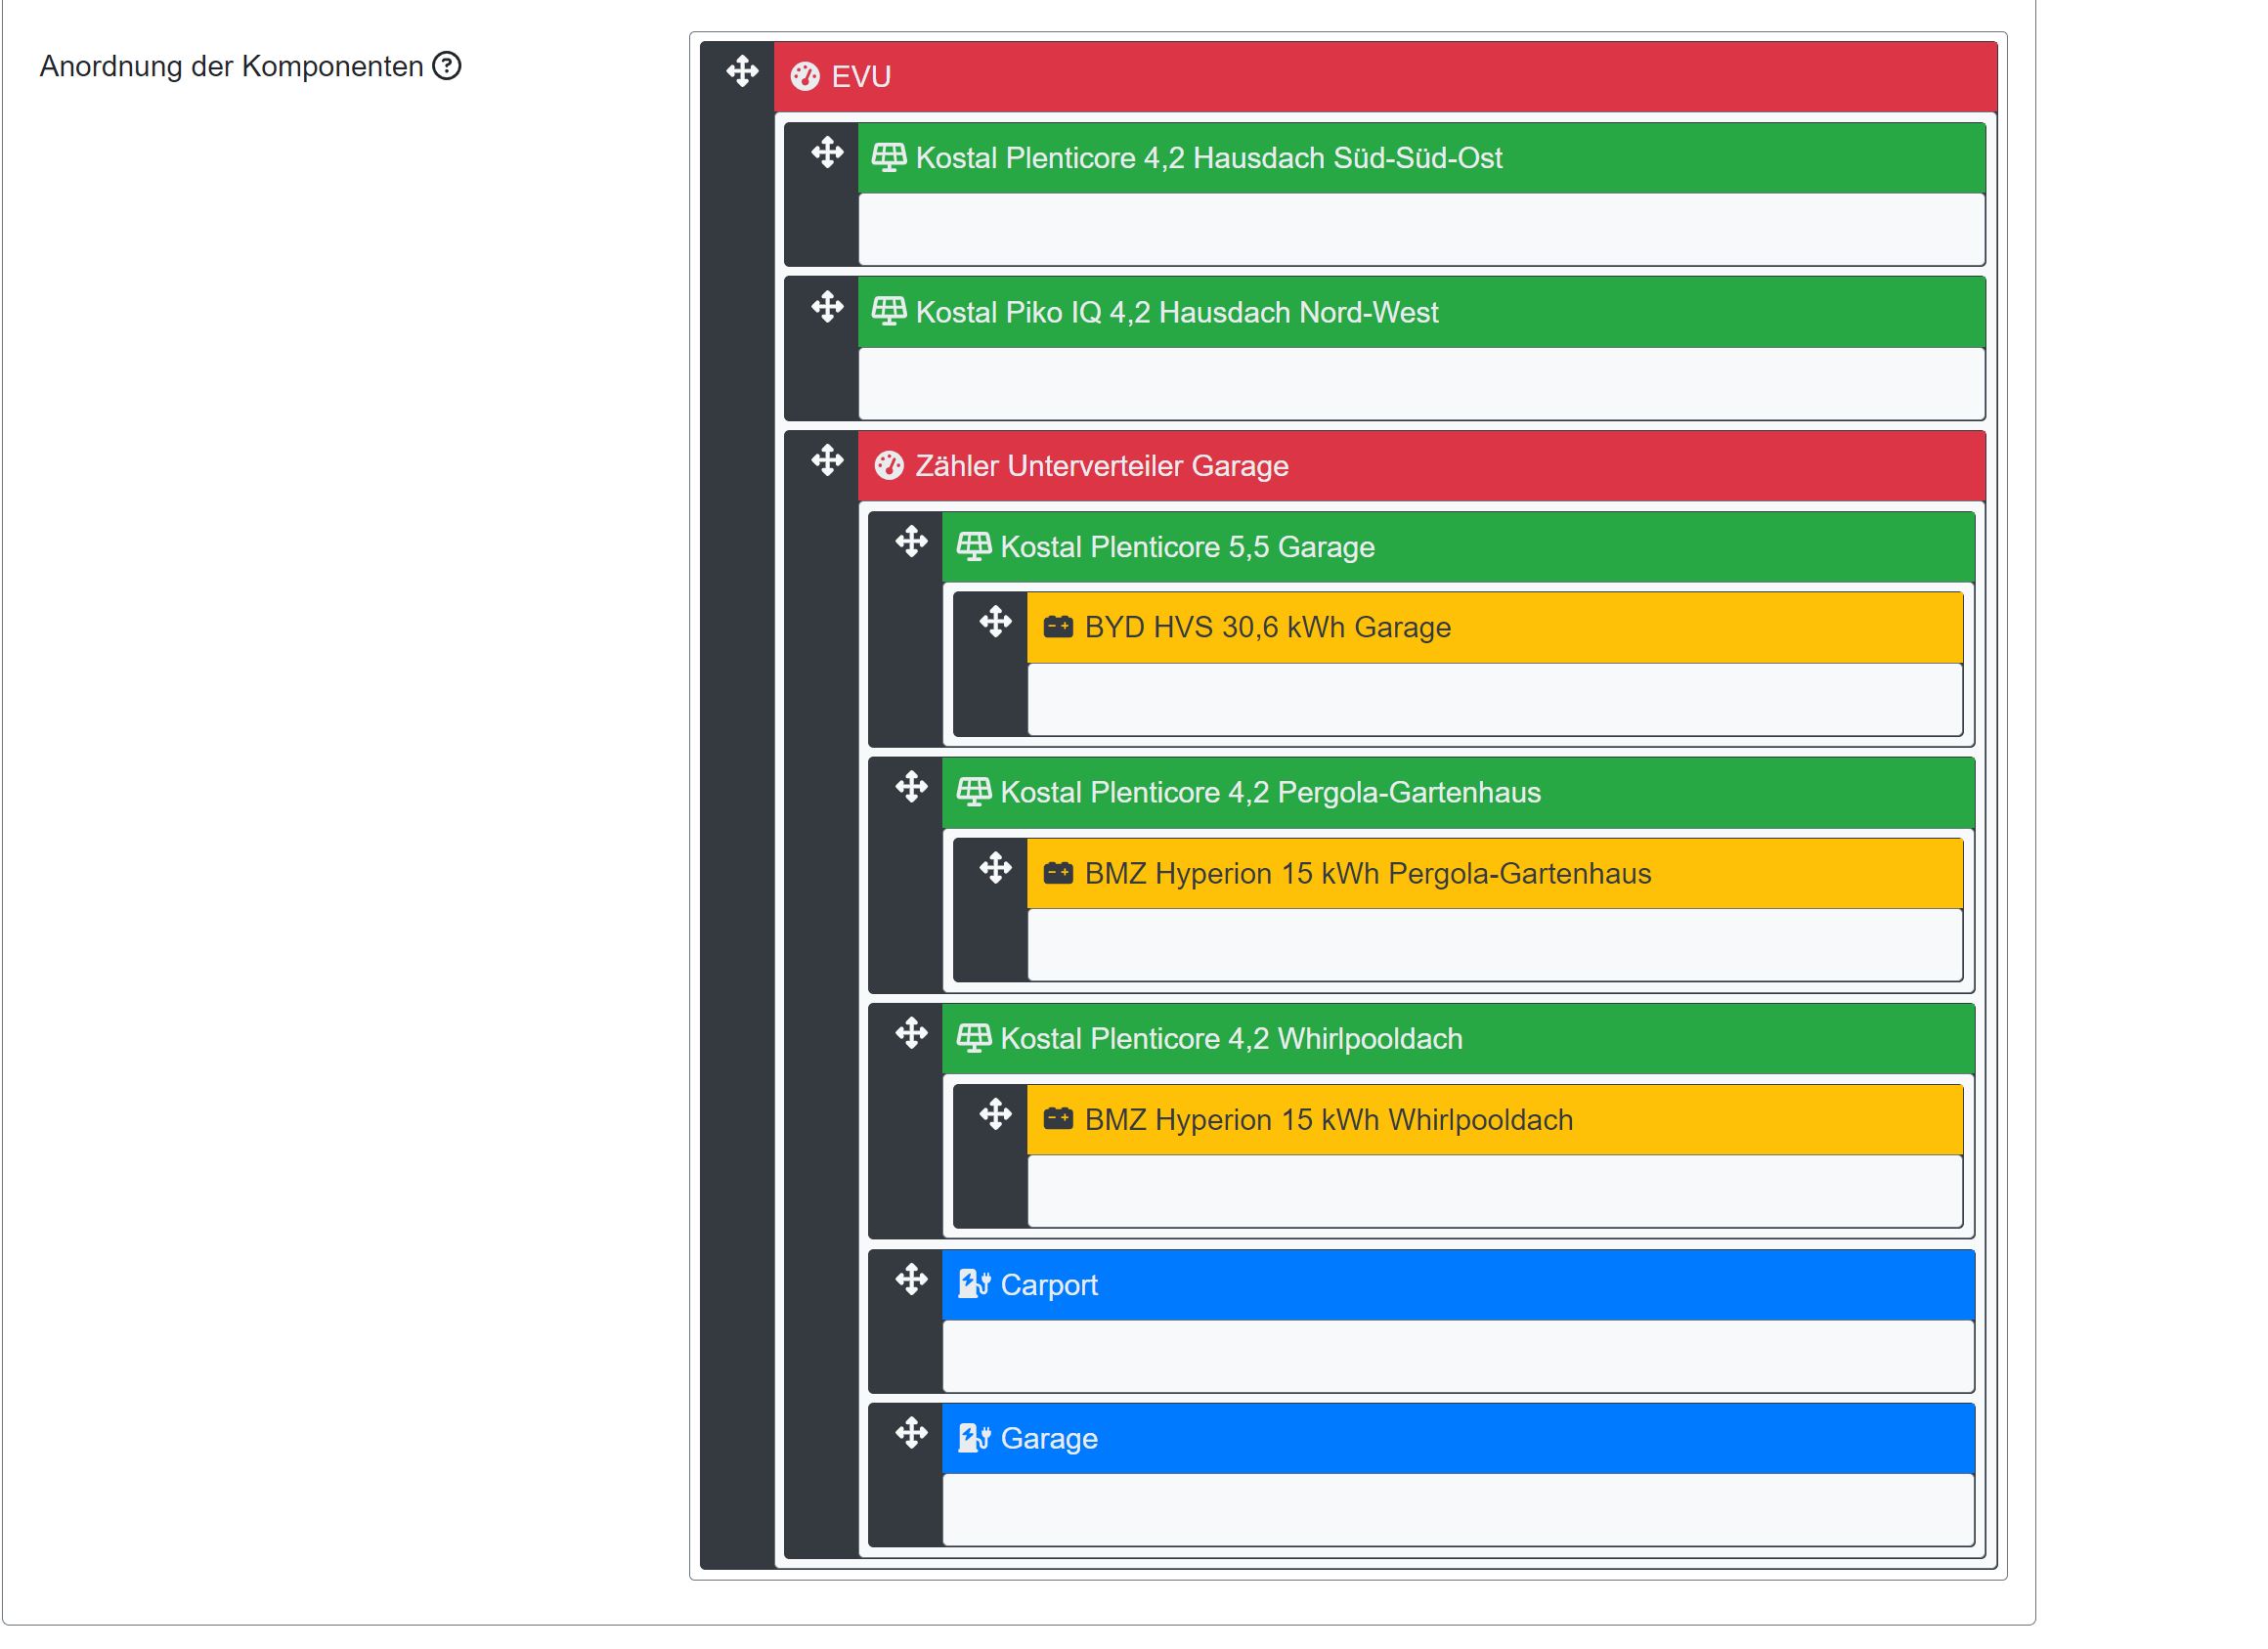This screenshot has width=2268, height=1649.
Task: Click the charging station icon on Carport
Action: coord(973,1285)
